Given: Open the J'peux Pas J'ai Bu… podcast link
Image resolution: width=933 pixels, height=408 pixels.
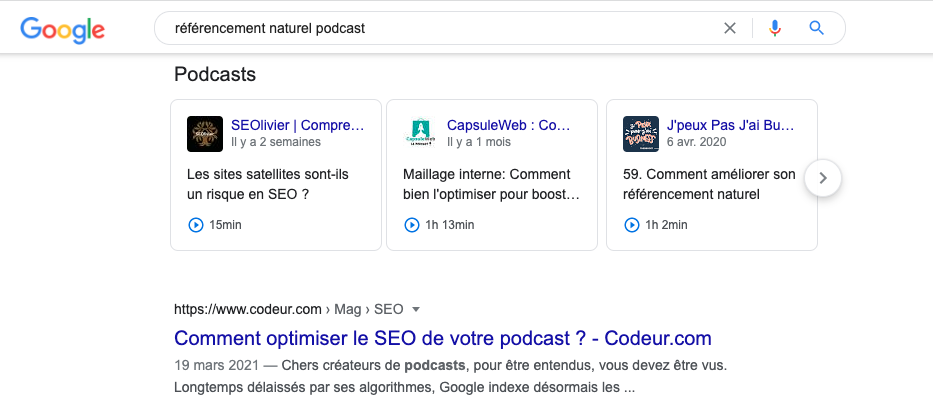Looking at the screenshot, I should click(731, 126).
